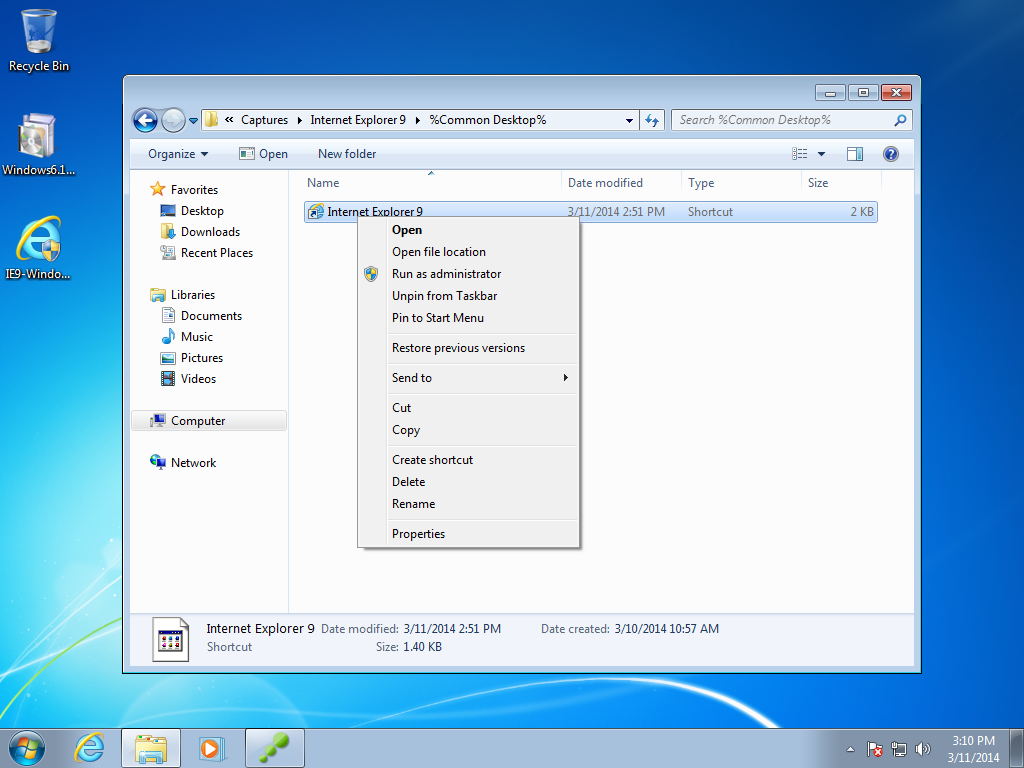Click Open in the Explorer toolbar
The height and width of the screenshot is (768, 1024).
(264, 154)
